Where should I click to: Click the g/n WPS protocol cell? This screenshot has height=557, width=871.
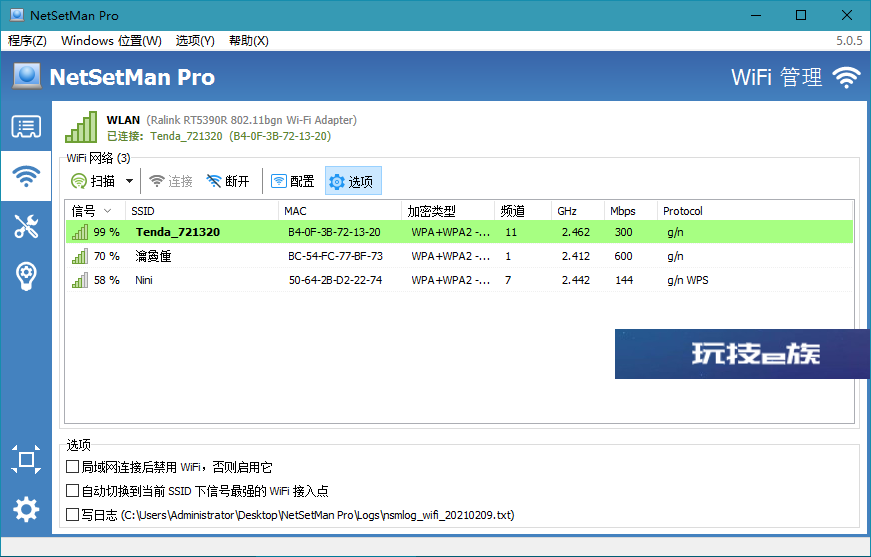(x=688, y=280)
